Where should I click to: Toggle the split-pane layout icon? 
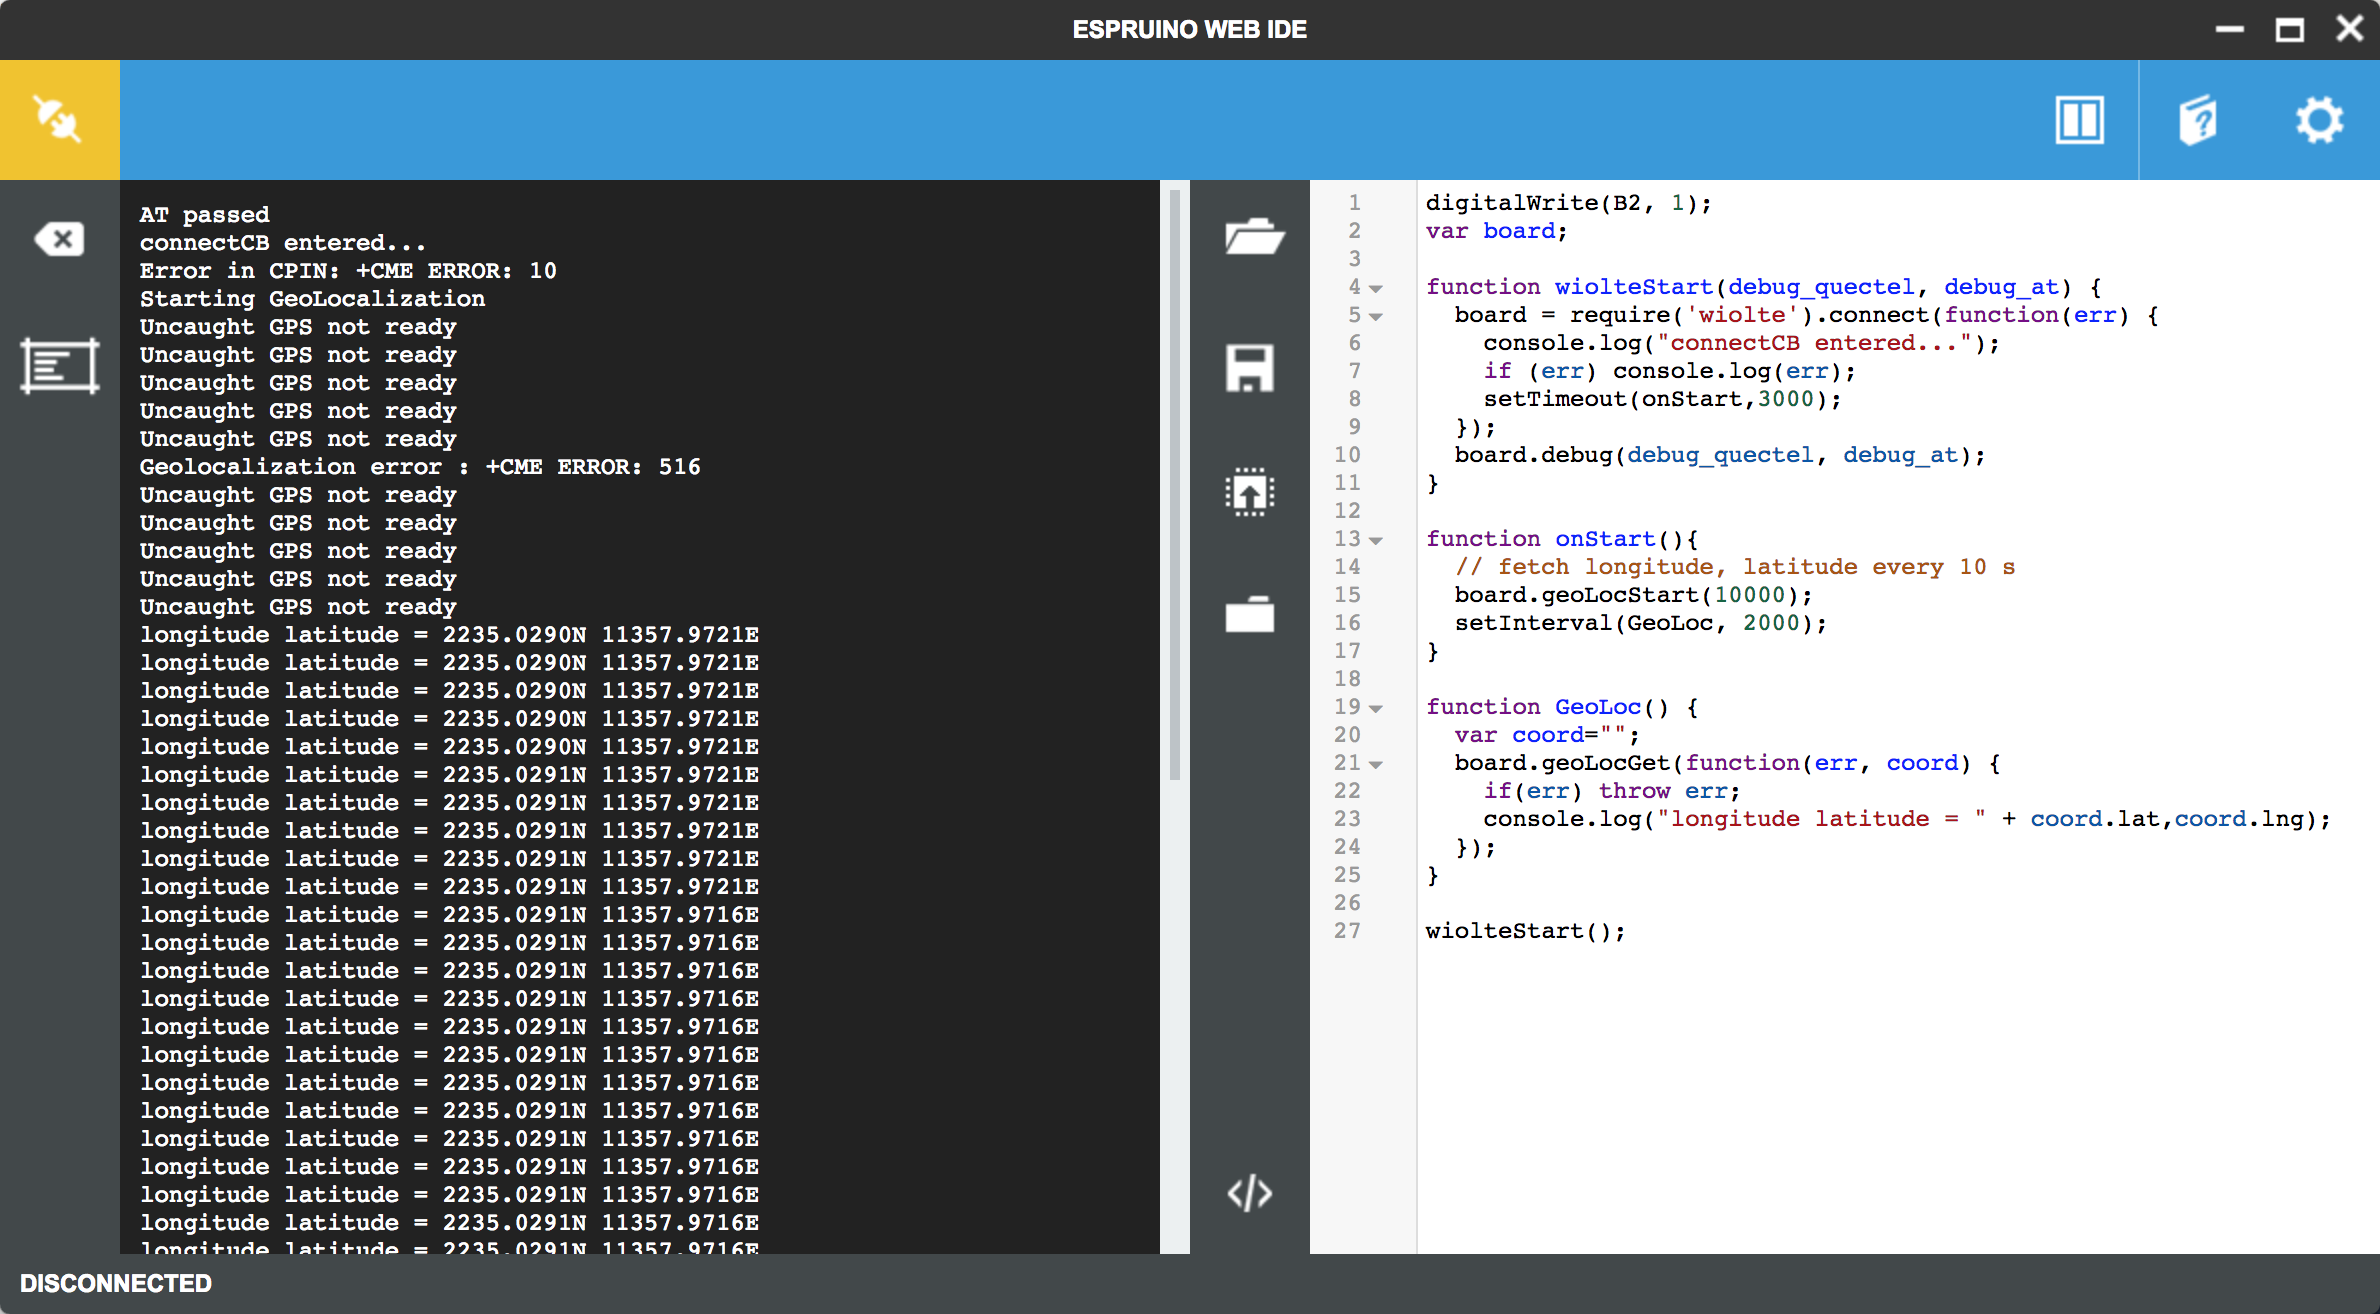2079,121
